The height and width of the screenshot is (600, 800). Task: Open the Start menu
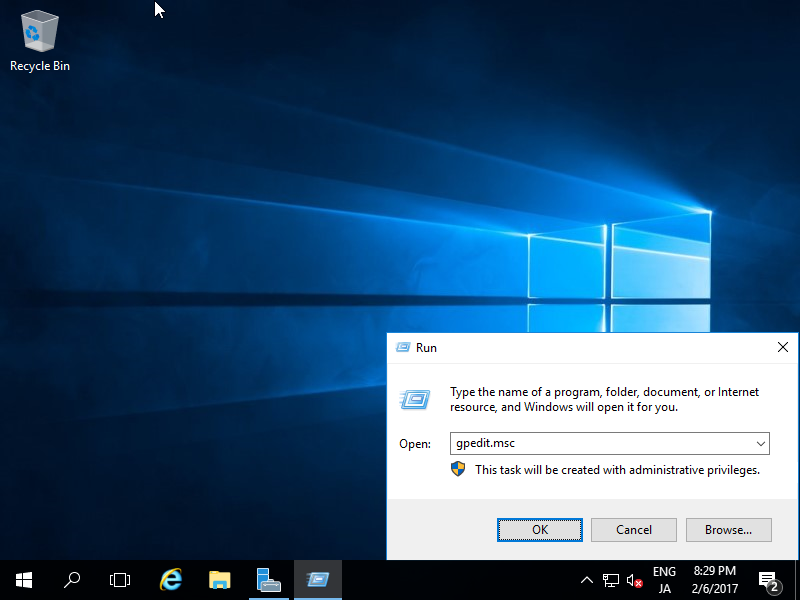(23, 580)
